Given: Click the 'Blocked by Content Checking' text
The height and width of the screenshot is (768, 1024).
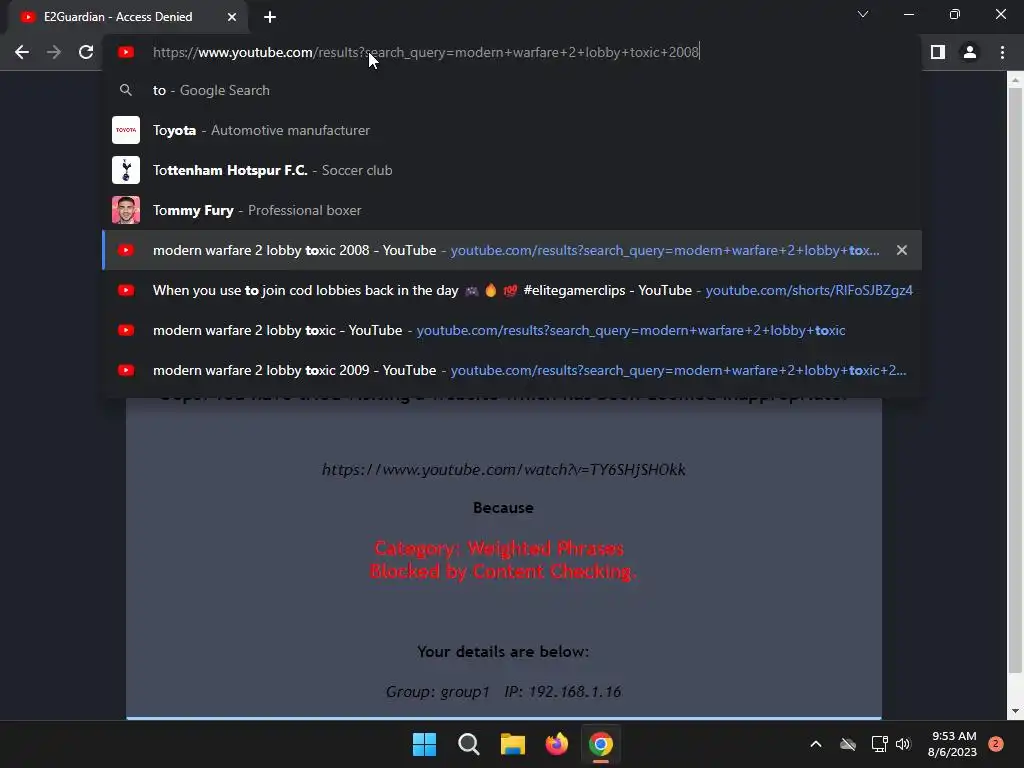Looking at the screenshot, I should coord(503,571).
